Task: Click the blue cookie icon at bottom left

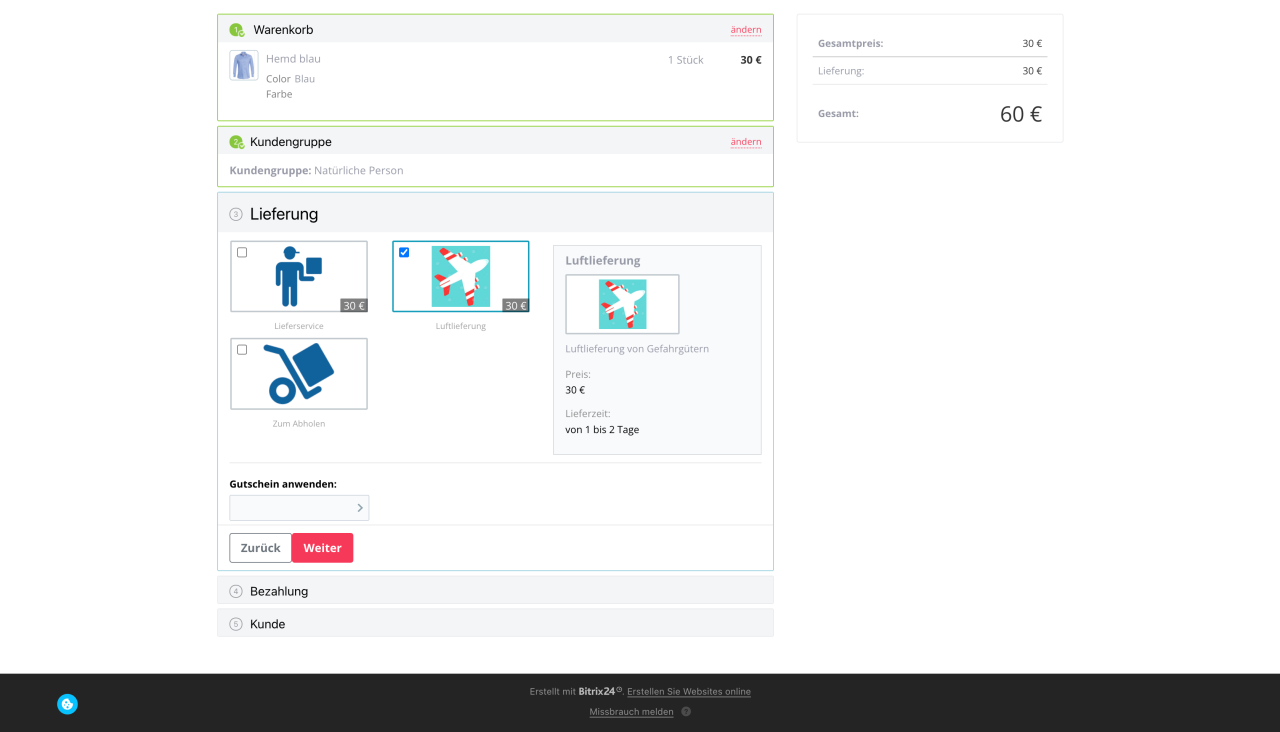Action: tap(67, 704)
